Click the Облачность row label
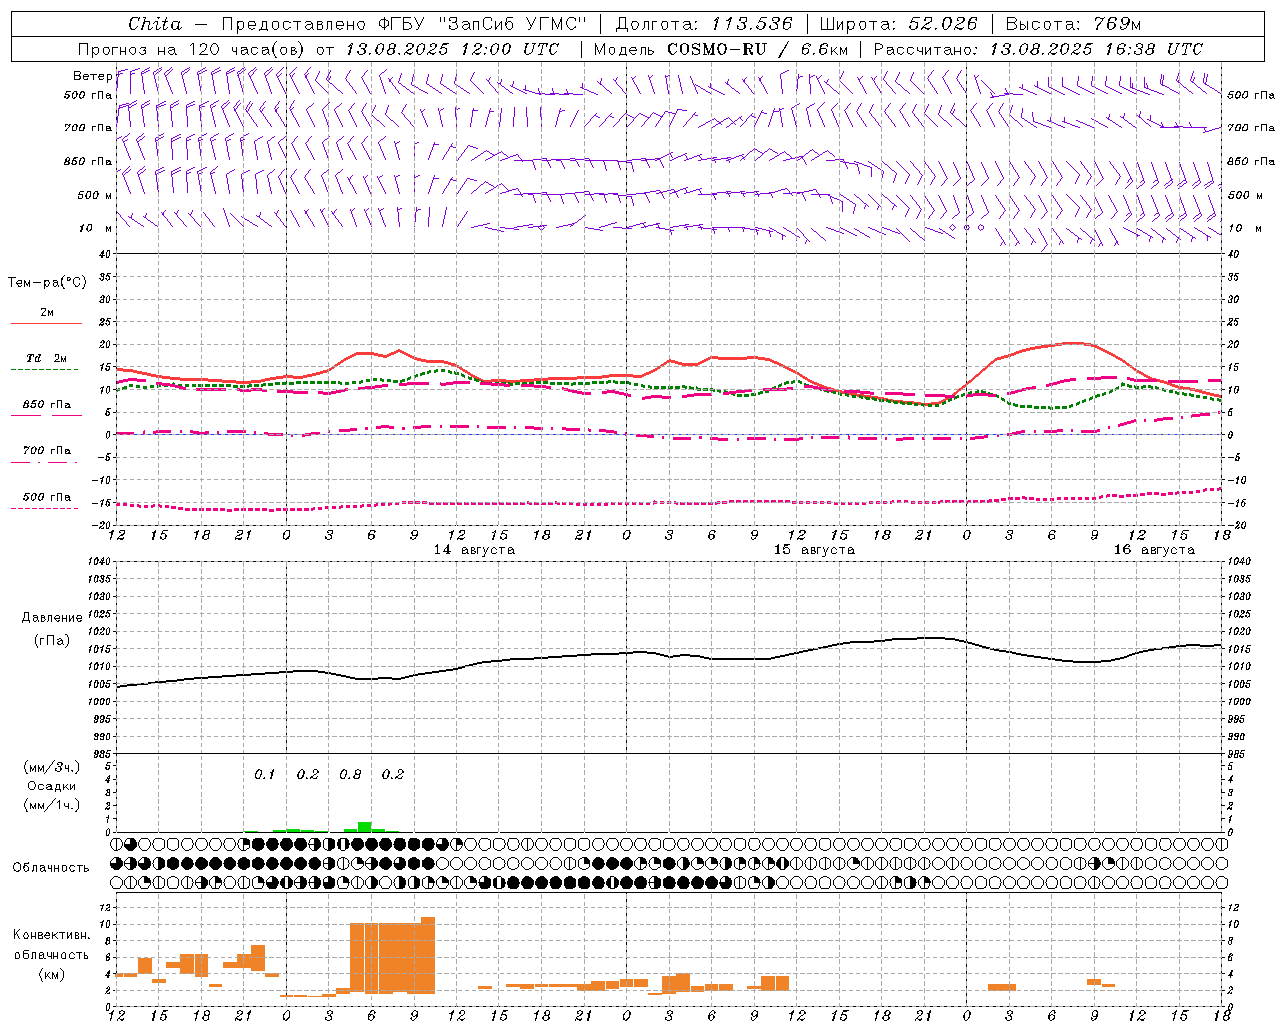1280x1024 pixels. tap(51, 868)
